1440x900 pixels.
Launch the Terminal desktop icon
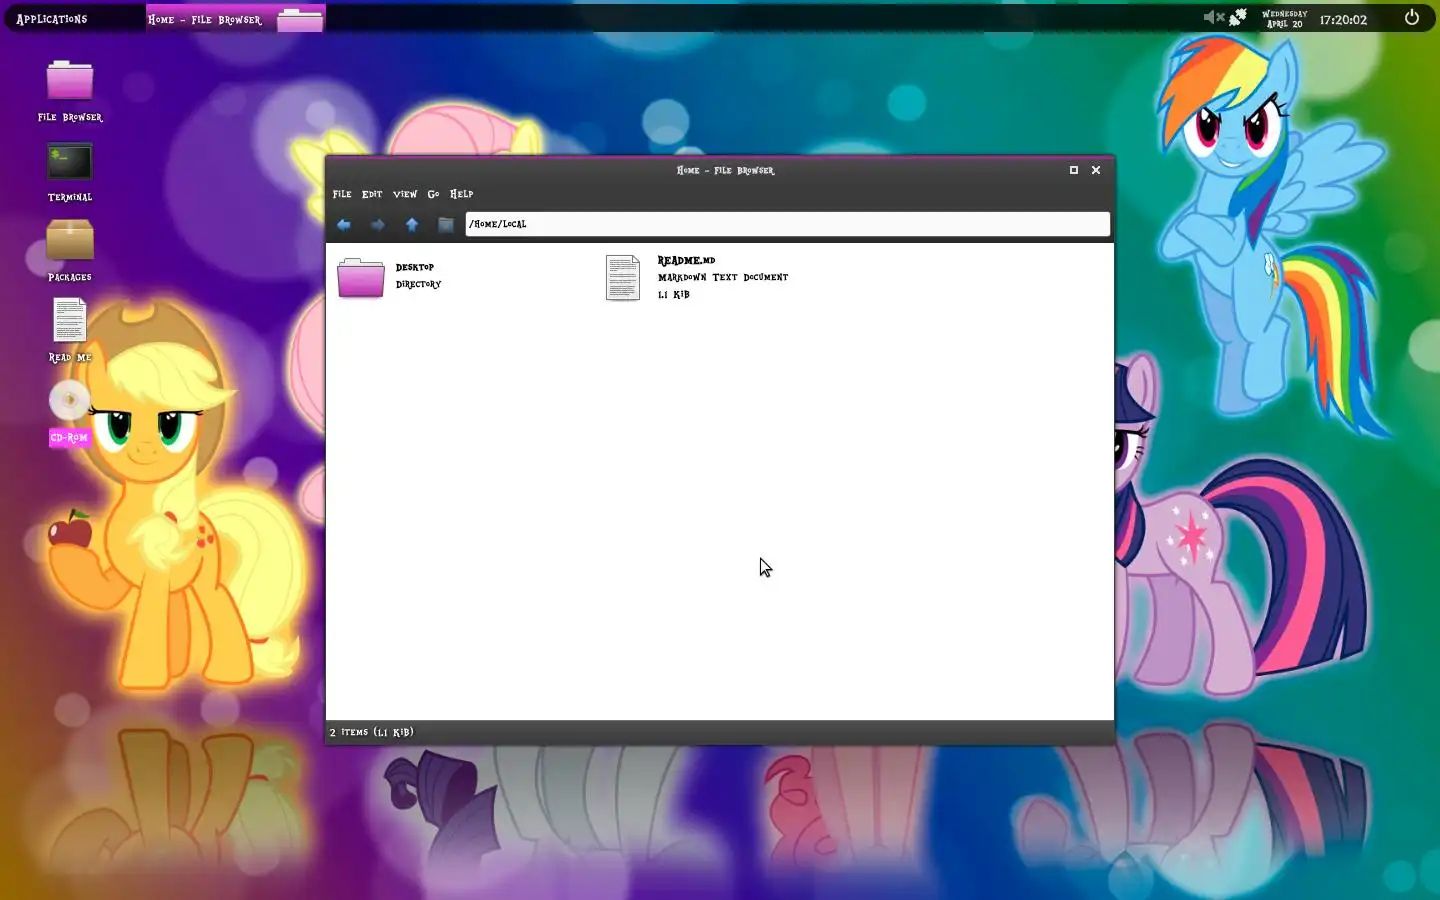pyautogui.click(x=70, y=161)
